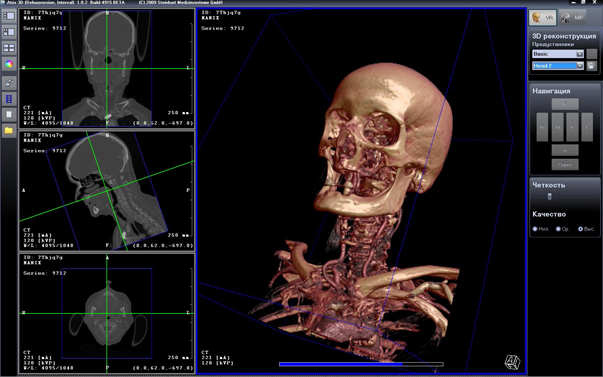This screenshot has width=603, height=377.
Task: Click the white document page icon
Action: click(x=9, y=115)
